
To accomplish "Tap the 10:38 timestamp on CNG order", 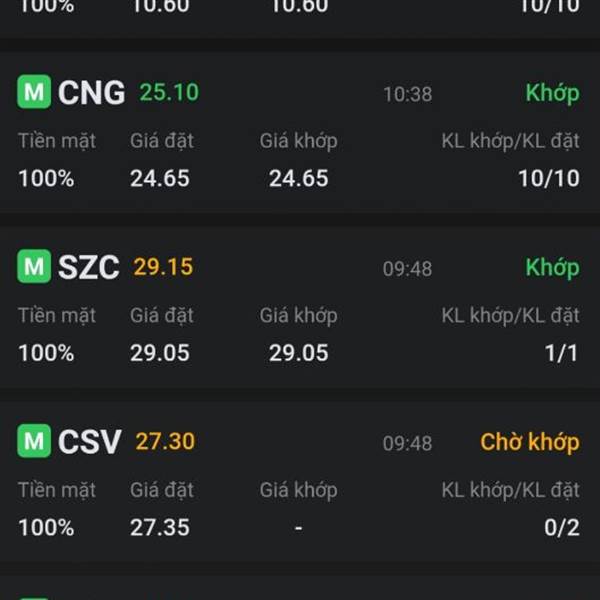I will click(407, 94).
